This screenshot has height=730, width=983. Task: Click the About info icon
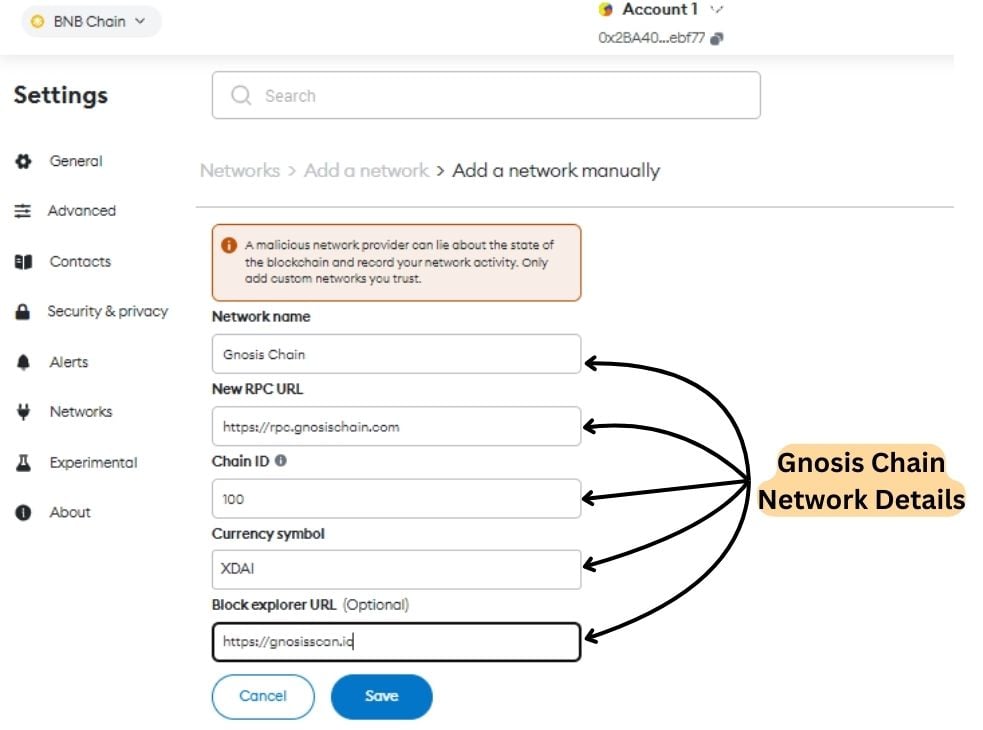[23, 512]
